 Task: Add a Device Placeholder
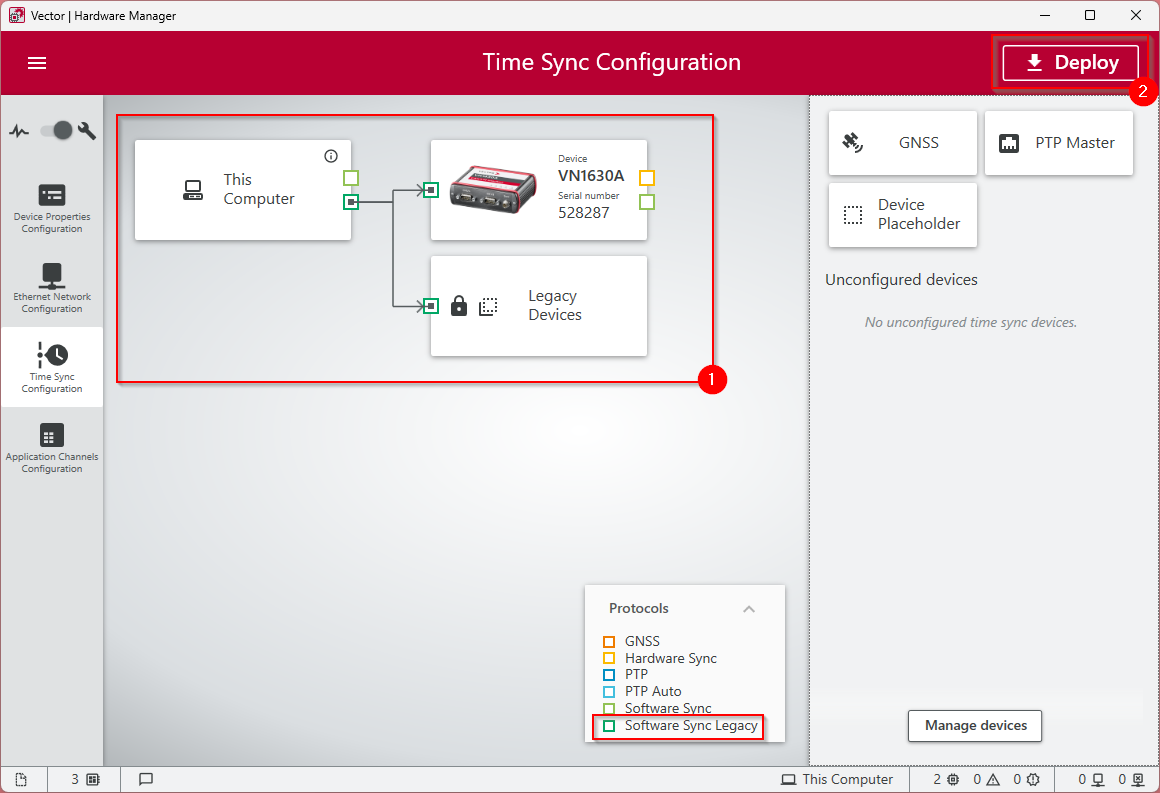pyautogui.click(x=902, y=214)
